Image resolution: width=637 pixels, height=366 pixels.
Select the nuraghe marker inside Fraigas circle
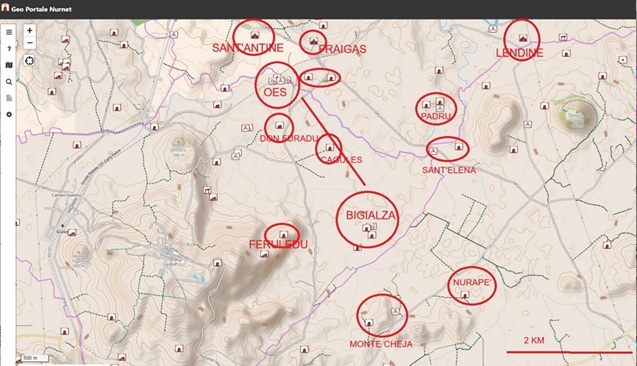[313, 41]
